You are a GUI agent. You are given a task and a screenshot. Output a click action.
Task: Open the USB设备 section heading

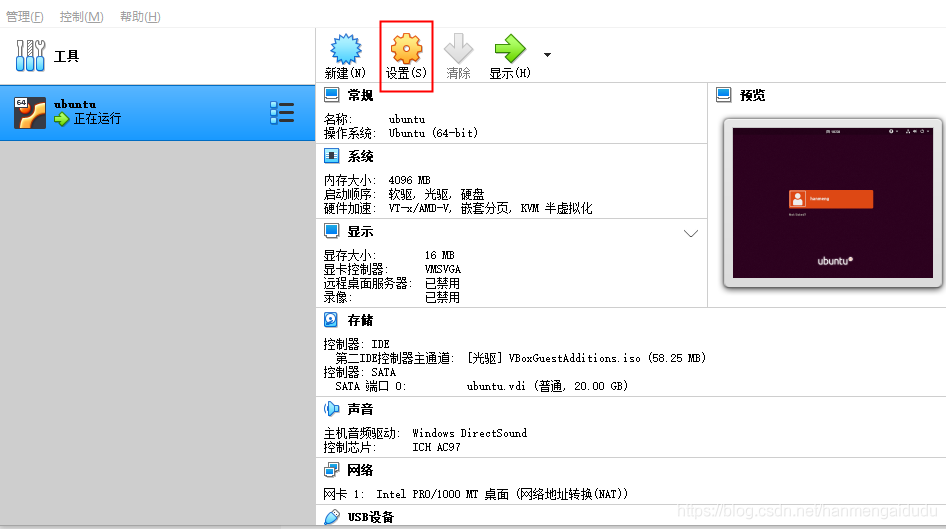[370, 518]
